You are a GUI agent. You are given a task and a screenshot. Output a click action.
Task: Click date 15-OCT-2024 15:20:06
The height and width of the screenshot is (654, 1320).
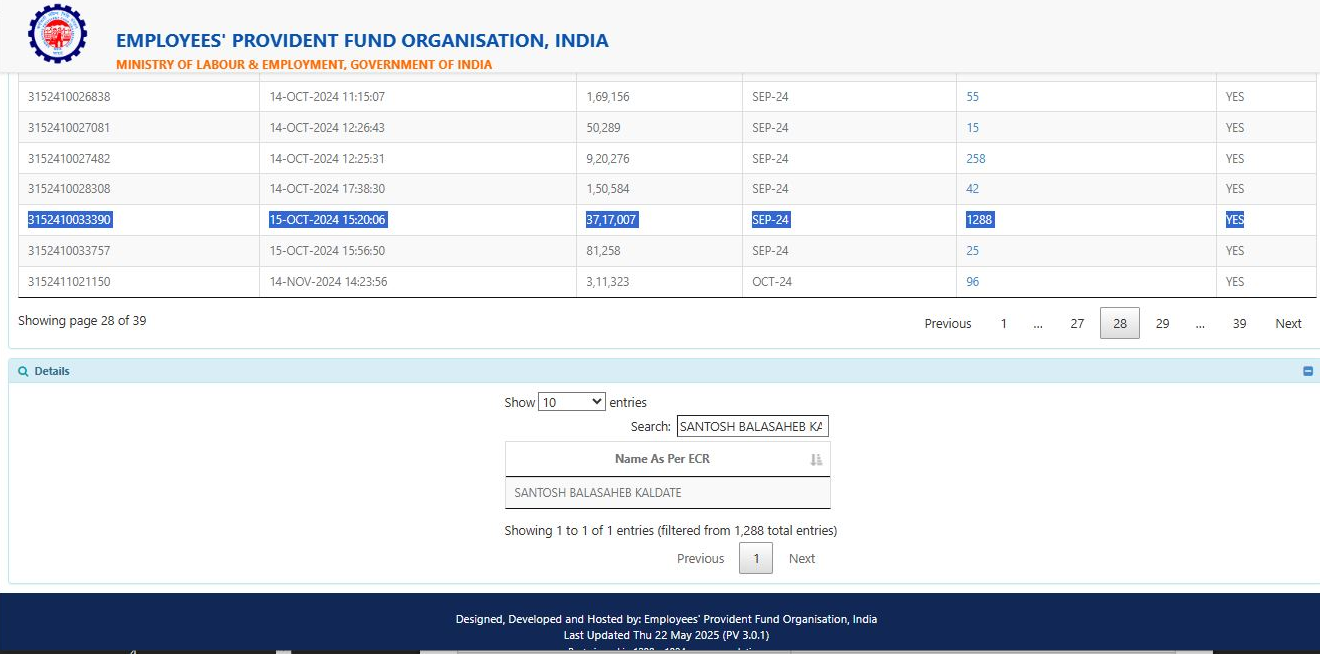tap(327, 220)
